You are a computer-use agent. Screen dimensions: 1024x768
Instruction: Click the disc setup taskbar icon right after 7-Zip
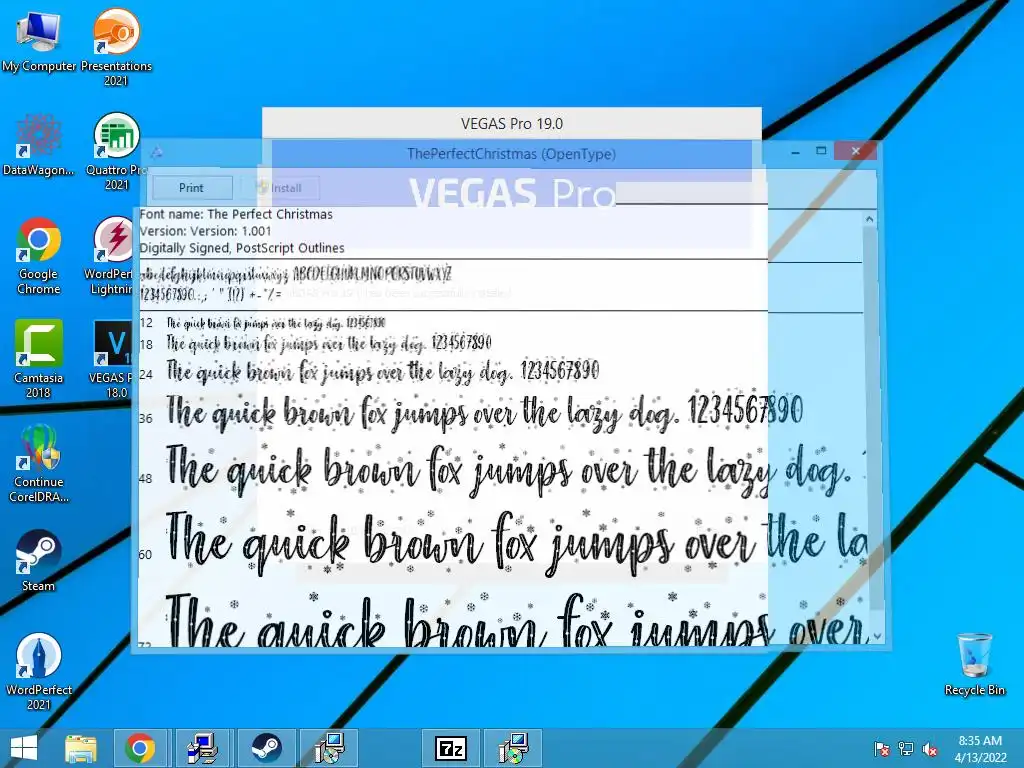click(513, 748)
